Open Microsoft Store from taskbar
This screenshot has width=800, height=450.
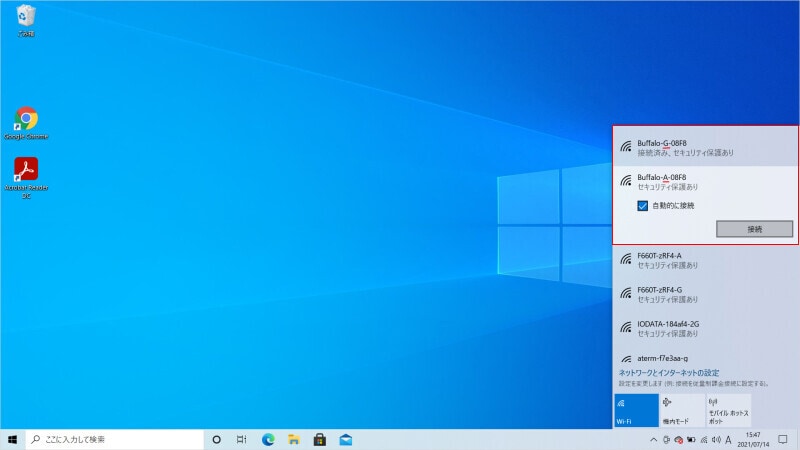pos(320,439)
